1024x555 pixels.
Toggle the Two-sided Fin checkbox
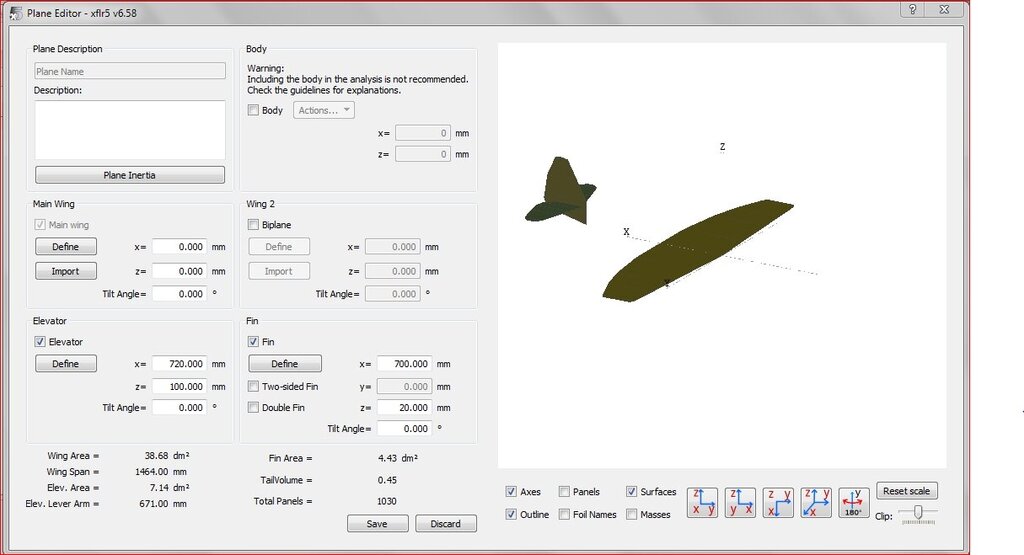point(253,386)
